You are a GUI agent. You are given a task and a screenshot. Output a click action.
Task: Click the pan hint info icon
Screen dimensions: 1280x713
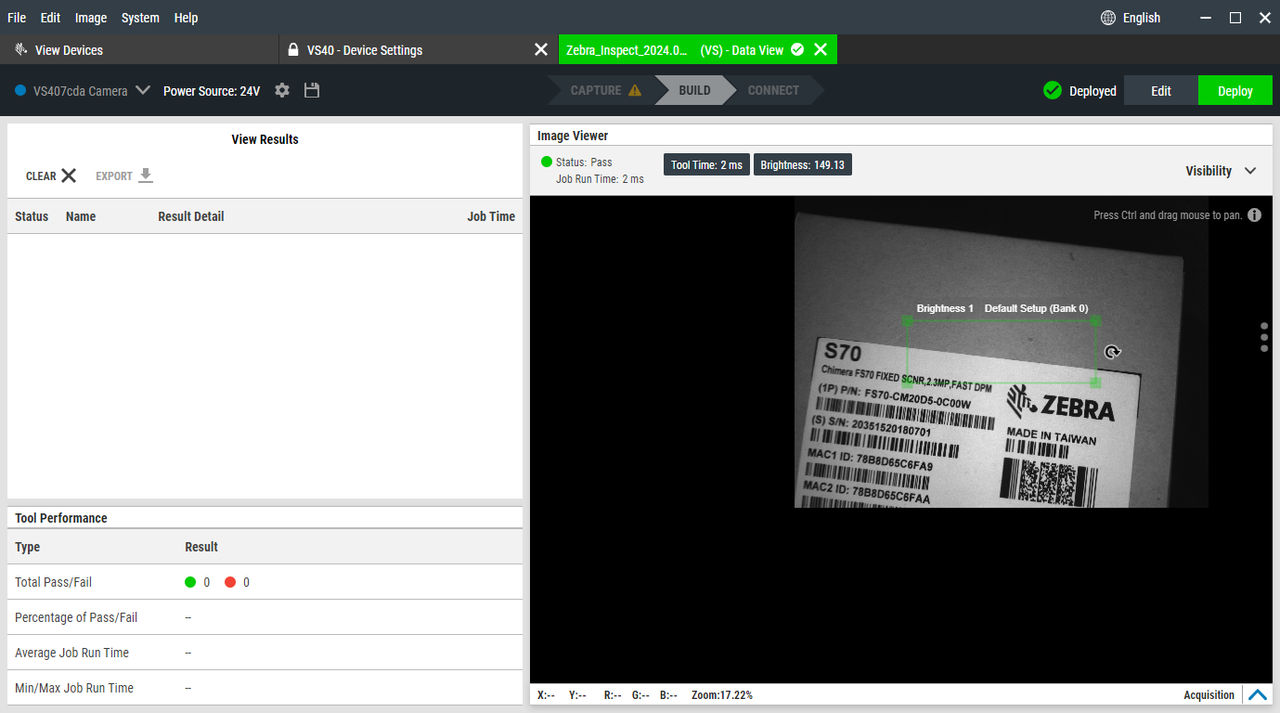(x=1254, y=215)
